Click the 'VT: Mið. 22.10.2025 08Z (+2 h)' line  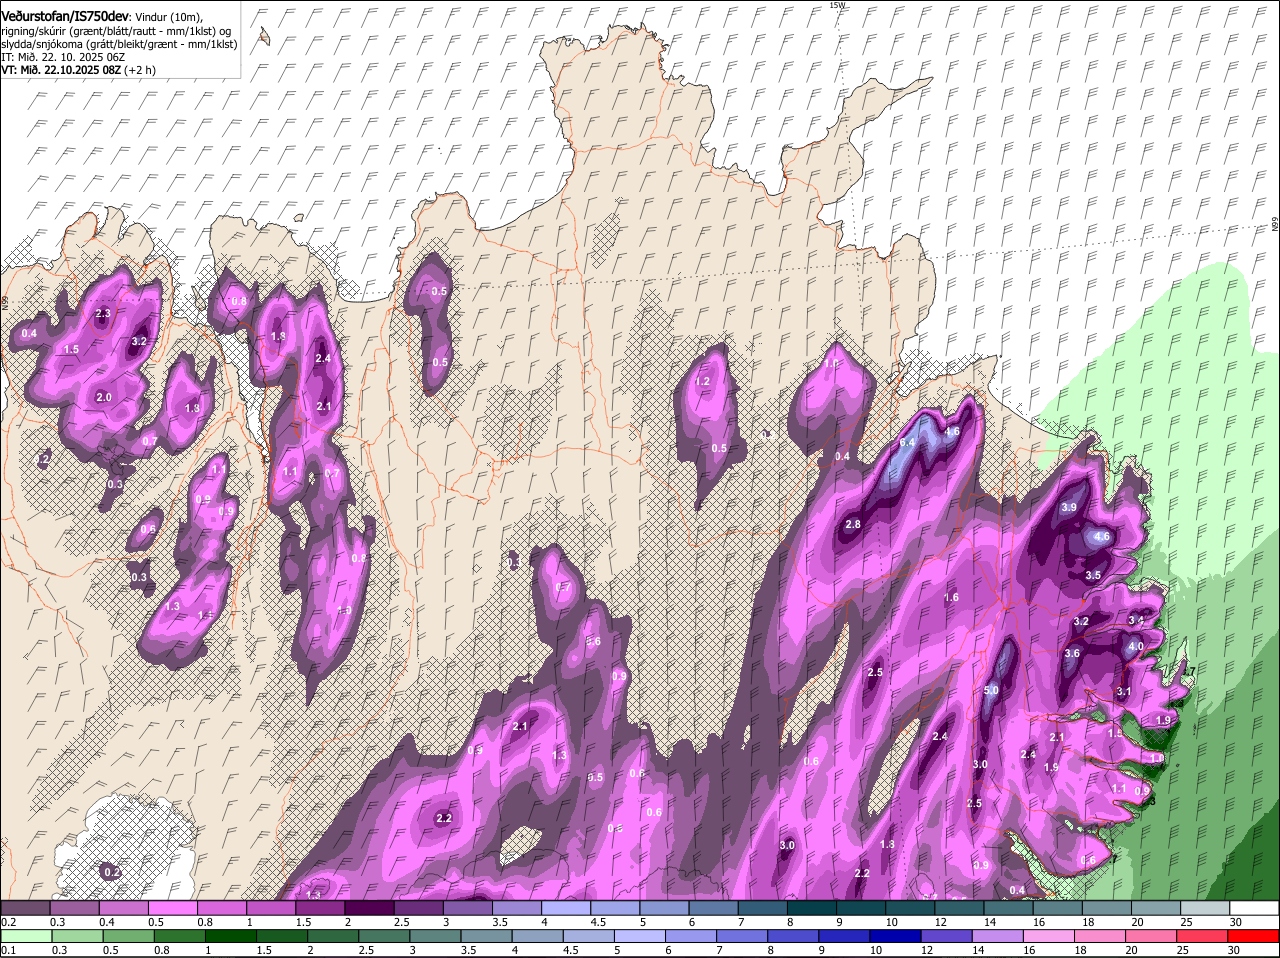(x=77, y=70)
